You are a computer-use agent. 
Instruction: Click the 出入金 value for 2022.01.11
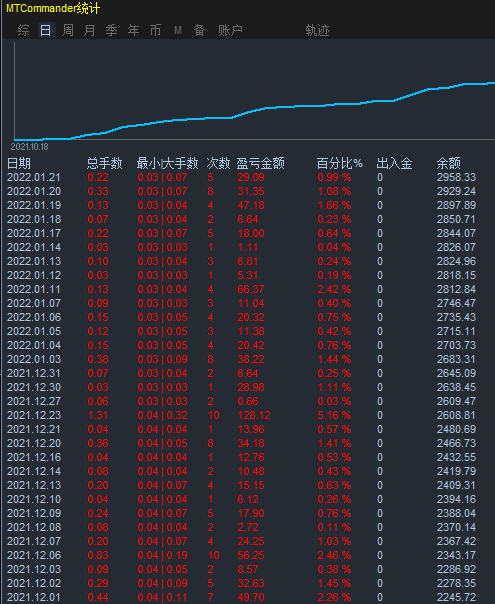pos(380,289)
